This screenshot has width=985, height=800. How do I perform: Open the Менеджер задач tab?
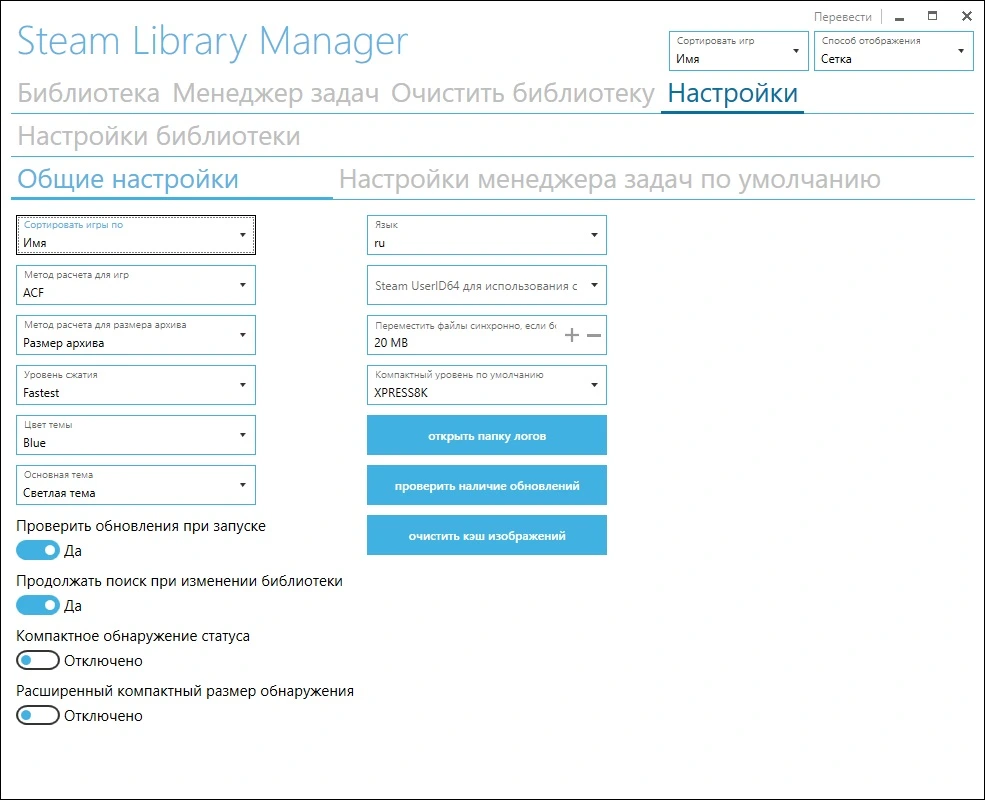[x=276, y=93]
